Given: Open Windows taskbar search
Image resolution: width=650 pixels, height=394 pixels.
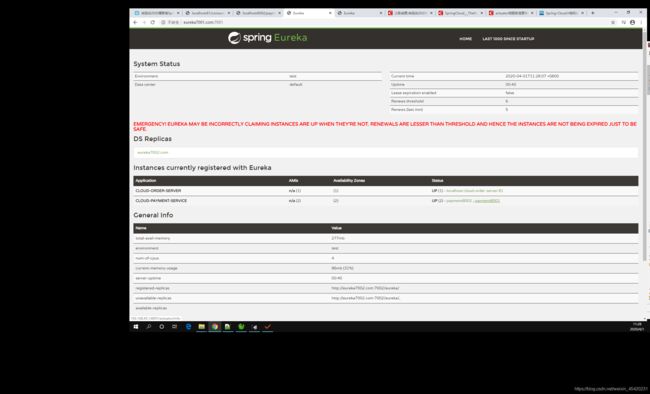Looking at the screenshot, I should (x=148, y=327).
